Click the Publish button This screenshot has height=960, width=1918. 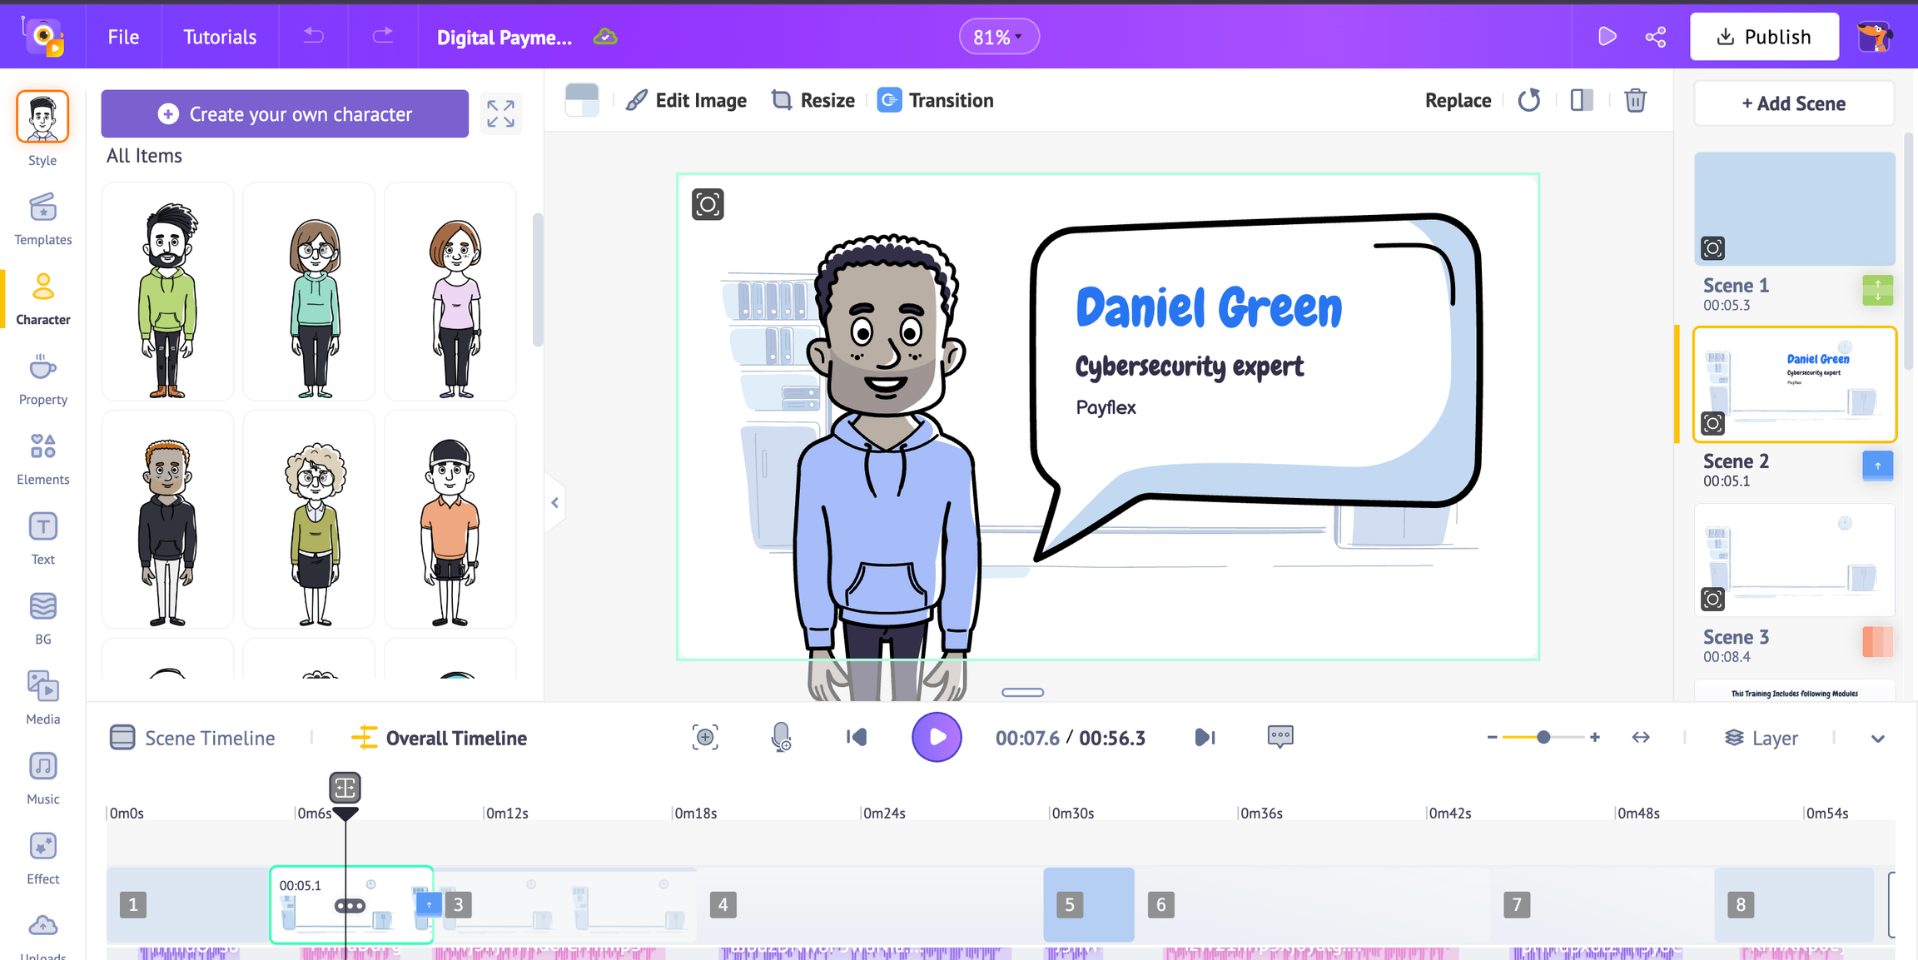tap(1764, 36)
